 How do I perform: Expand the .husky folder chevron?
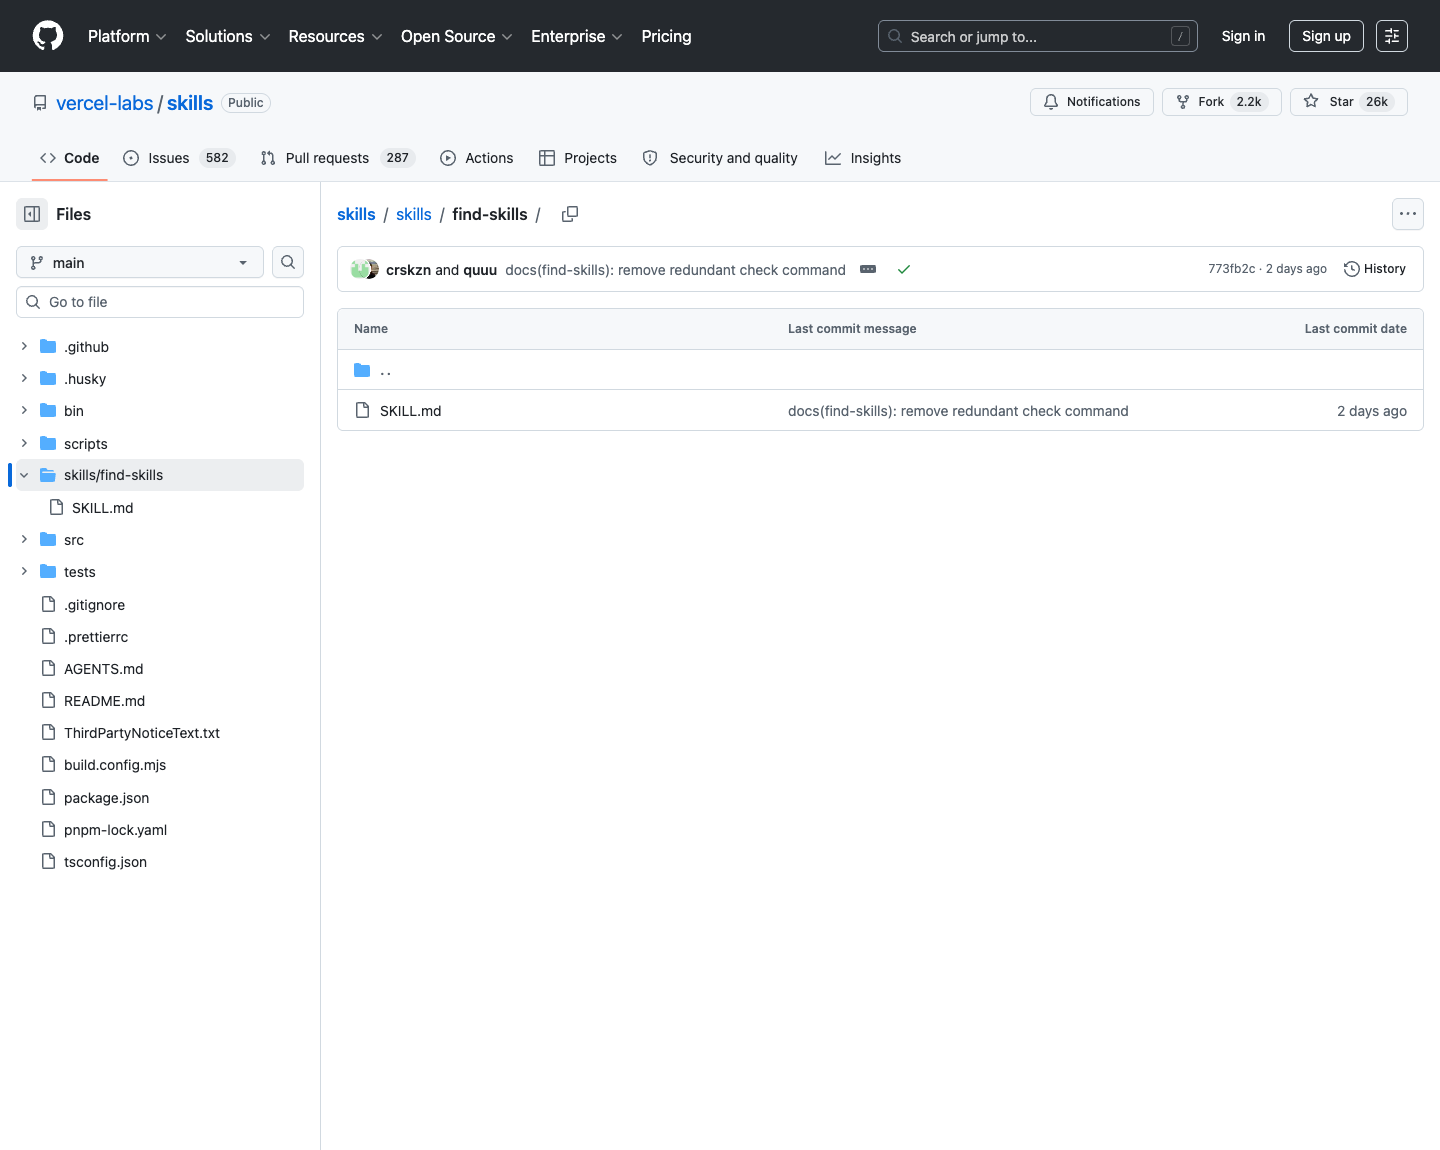pos(24,378)
